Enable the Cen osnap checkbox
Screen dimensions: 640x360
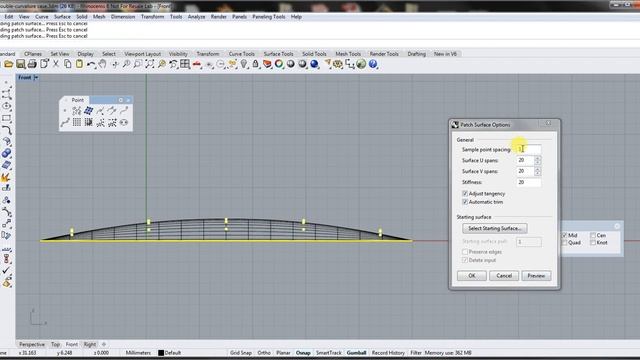pos(593,236)
